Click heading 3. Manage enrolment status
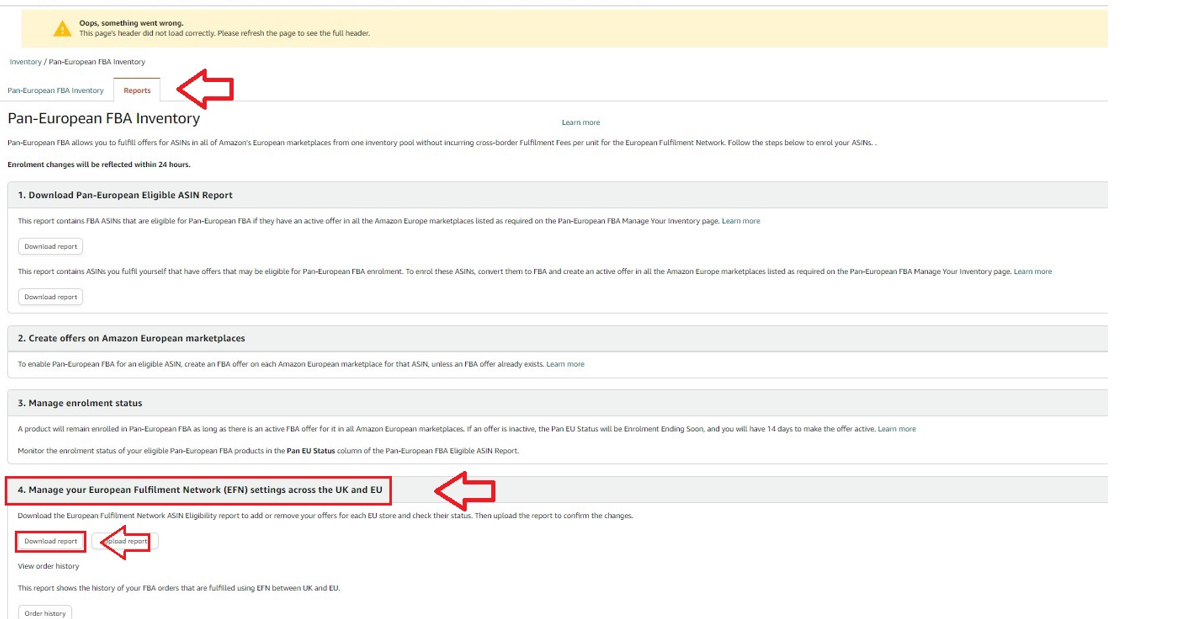 tap(80, 403)
